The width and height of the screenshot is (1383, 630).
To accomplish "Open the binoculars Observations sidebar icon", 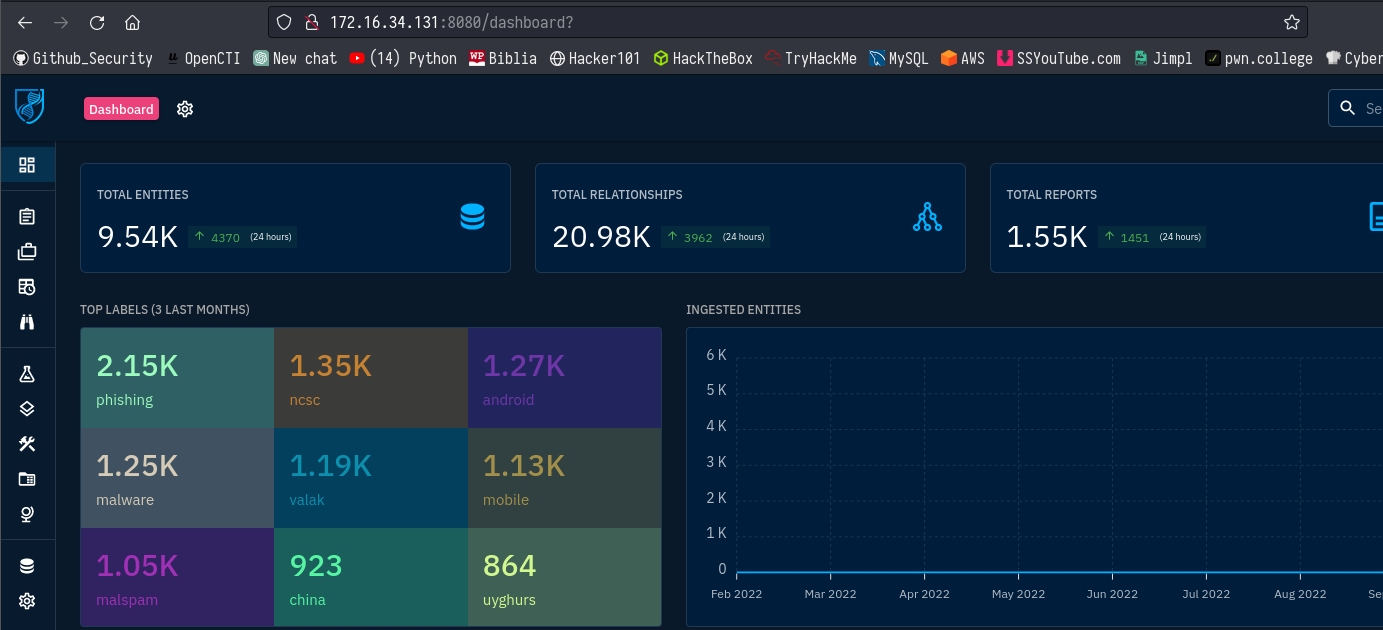I will [x=27, y=322].
